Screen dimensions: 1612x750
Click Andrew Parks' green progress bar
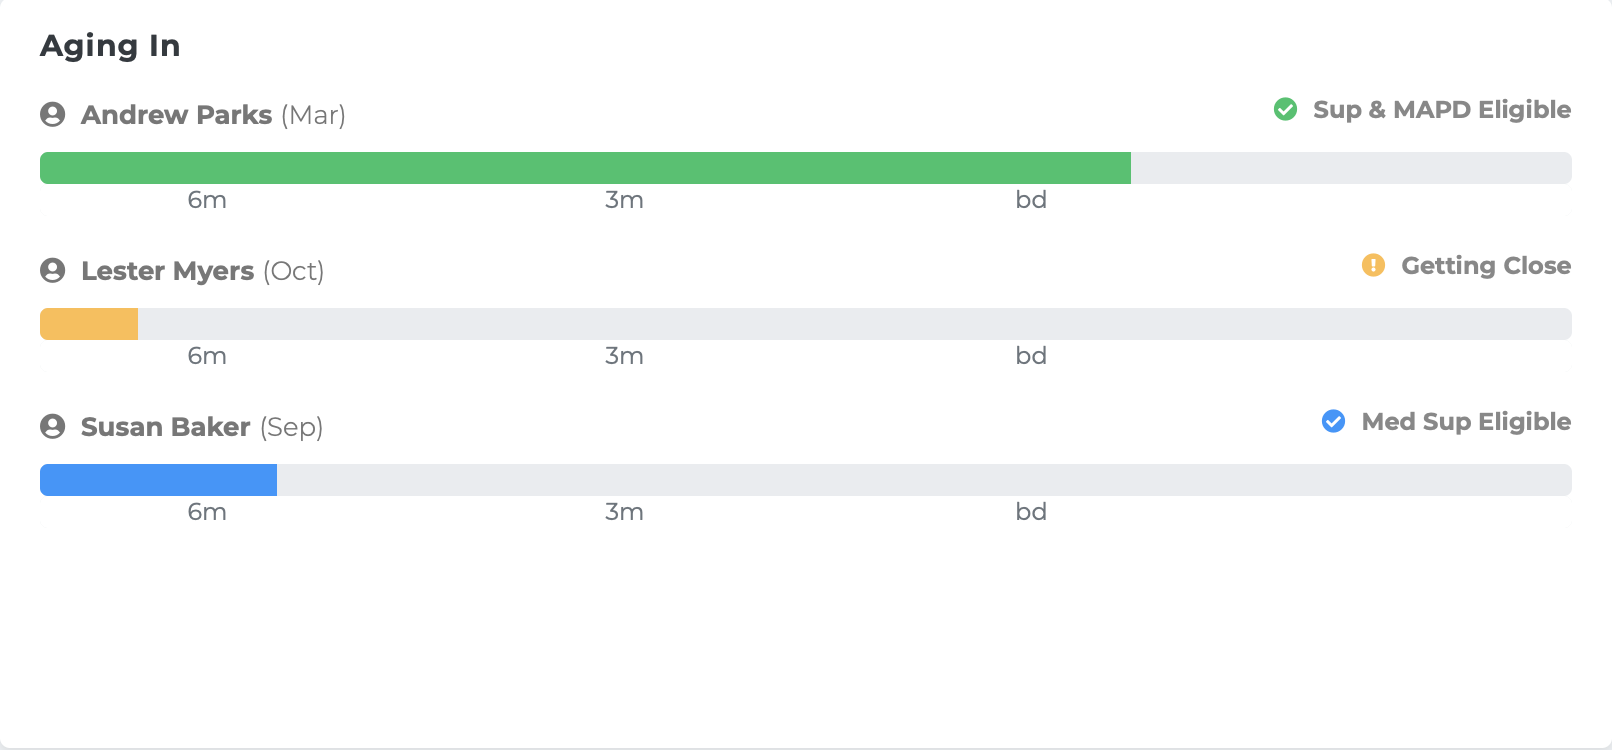click(585, 168)
